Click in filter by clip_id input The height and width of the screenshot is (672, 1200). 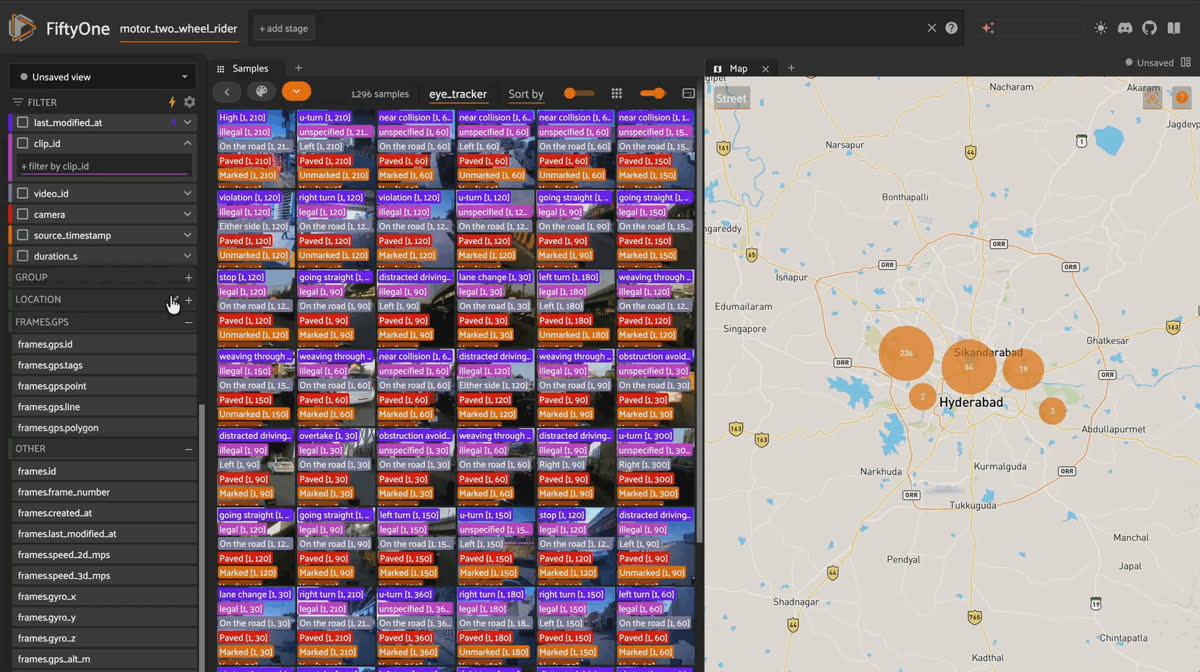point(104,166)
